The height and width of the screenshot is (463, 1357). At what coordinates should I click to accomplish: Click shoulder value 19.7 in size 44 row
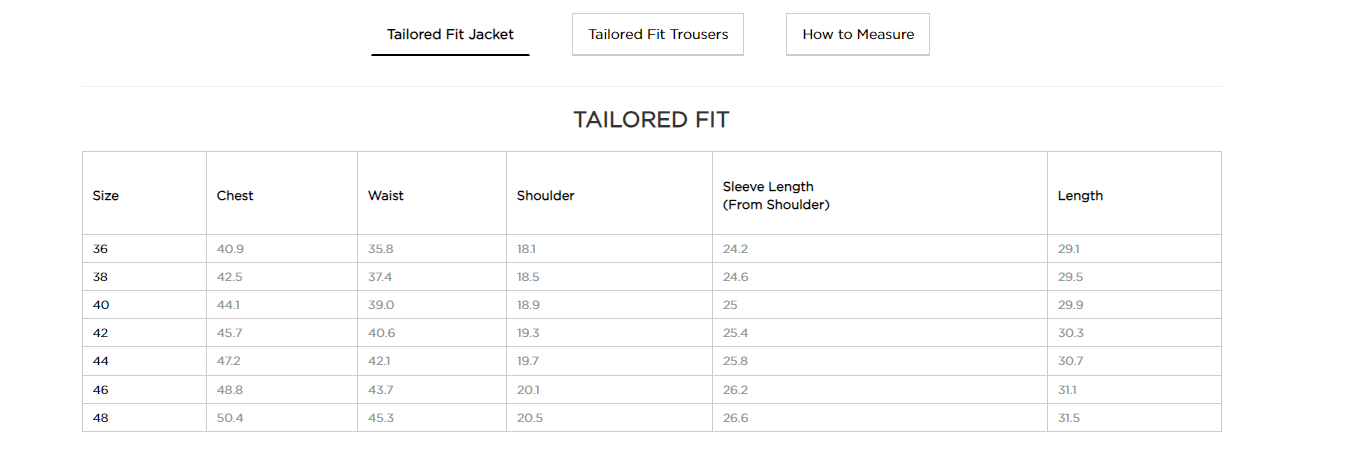click(528, 361)
